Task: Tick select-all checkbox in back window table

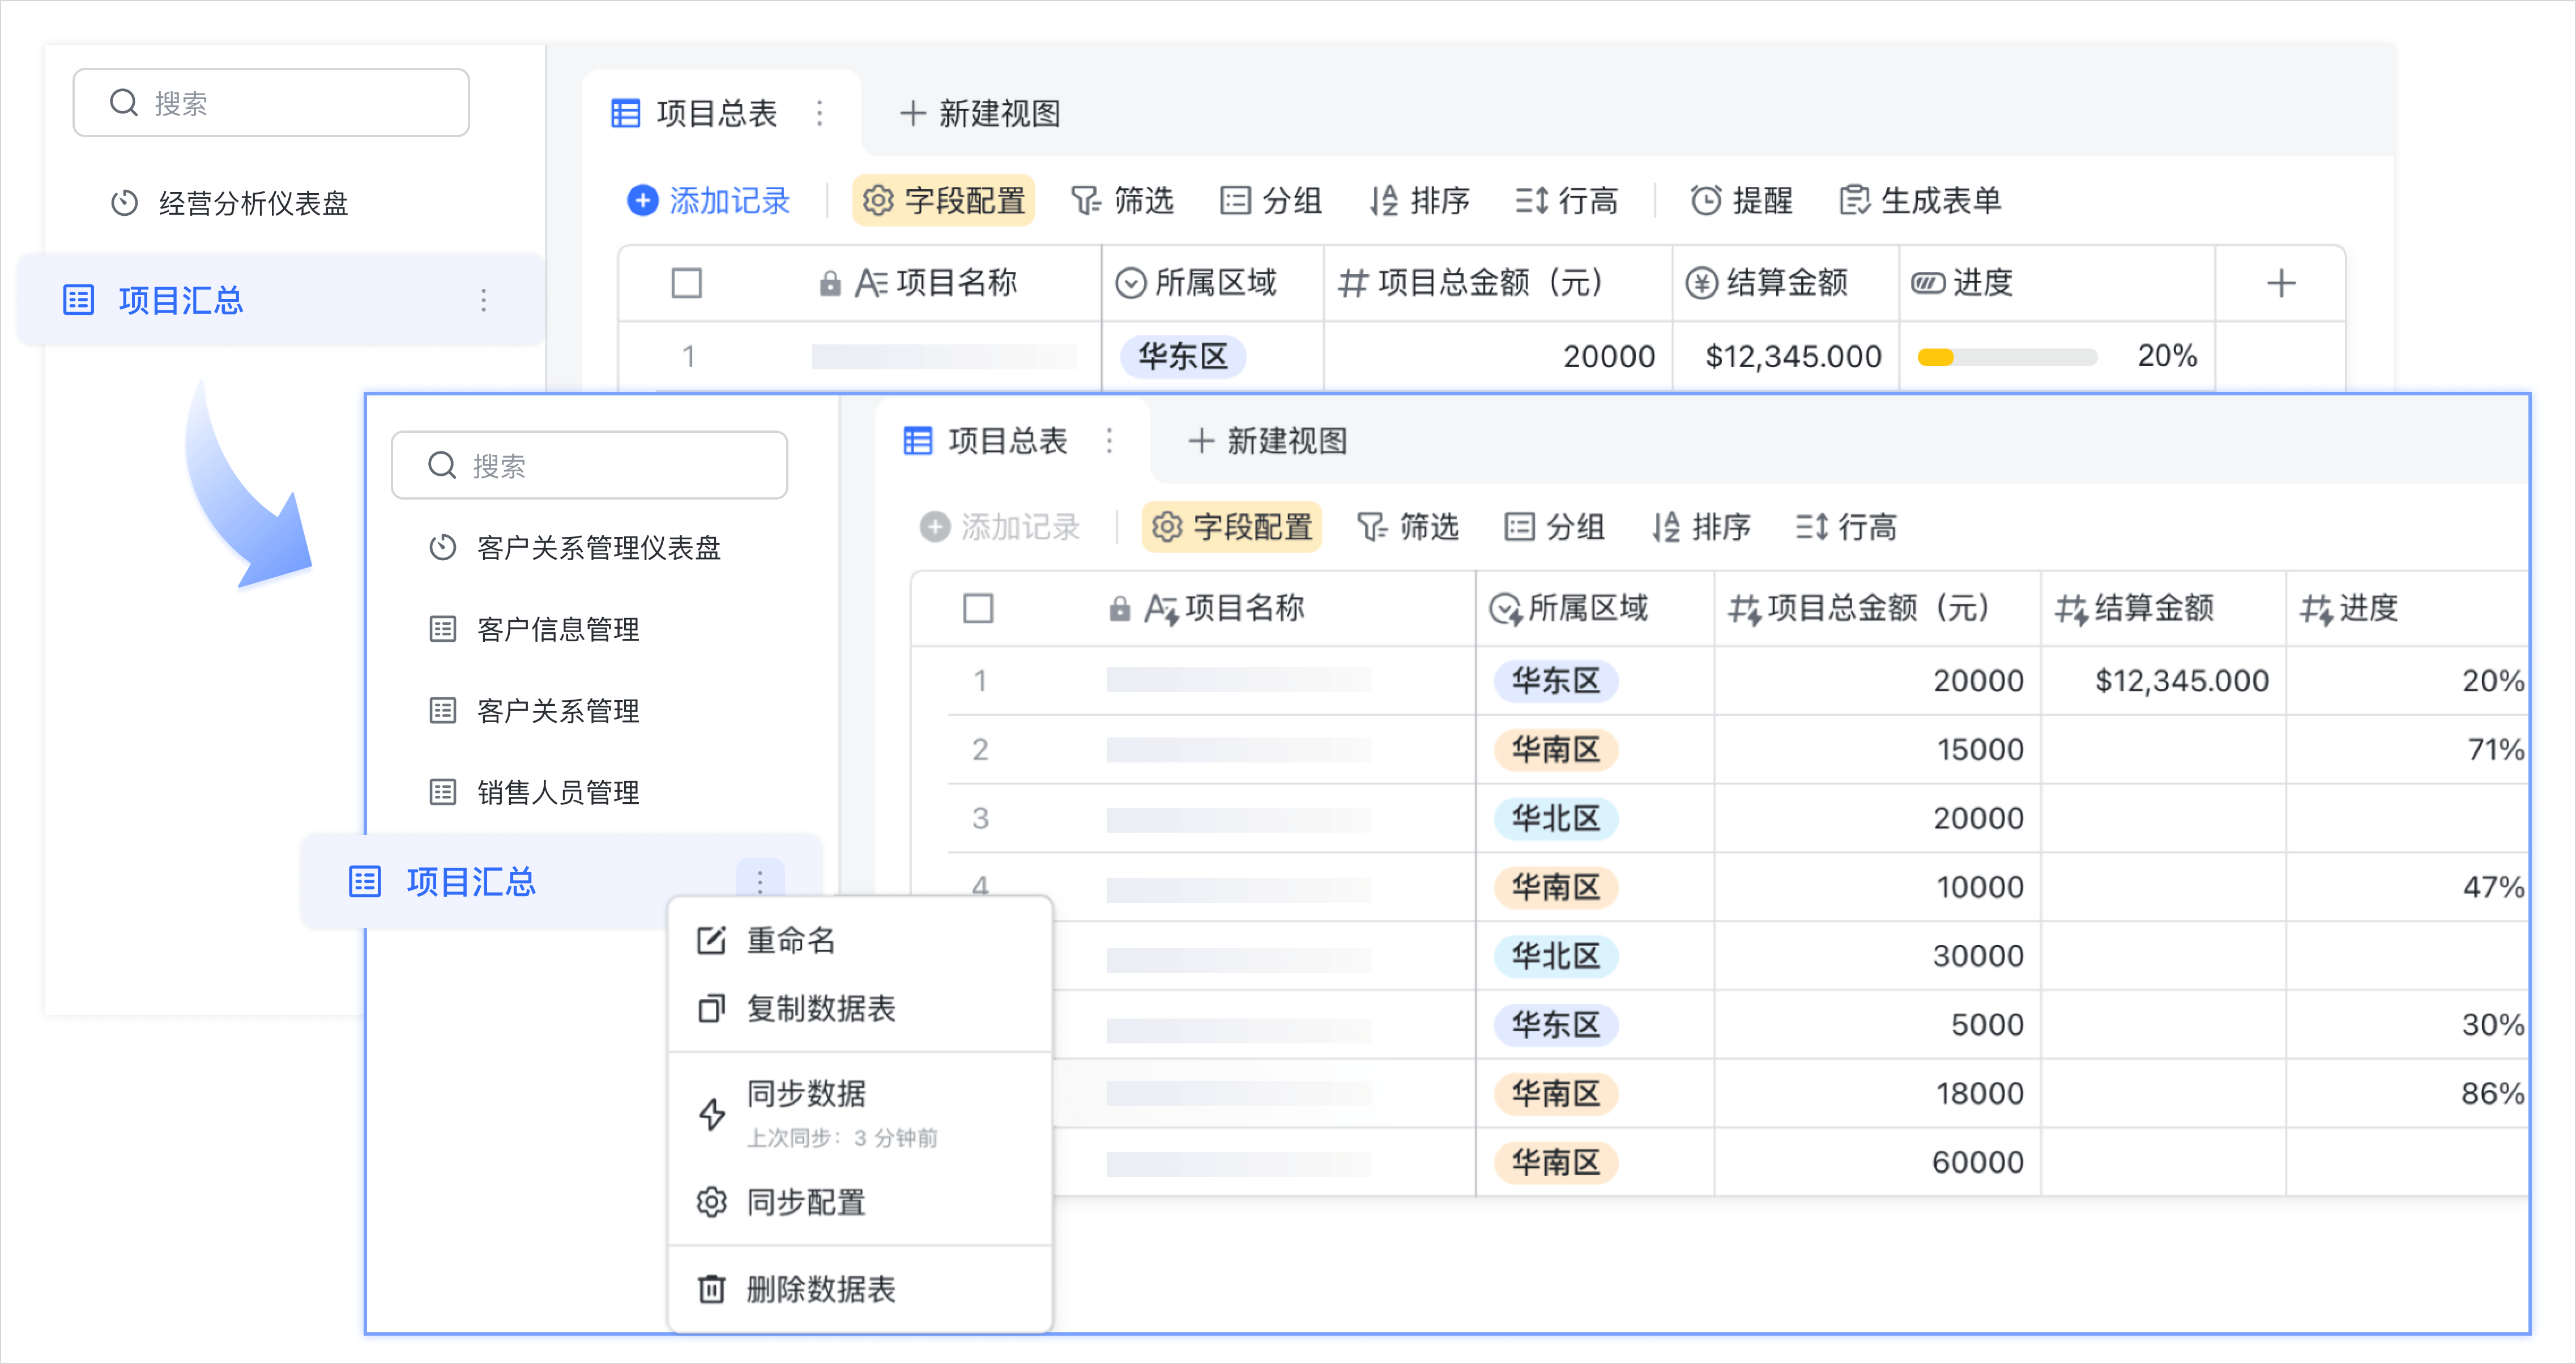Action: coord(687,283)
